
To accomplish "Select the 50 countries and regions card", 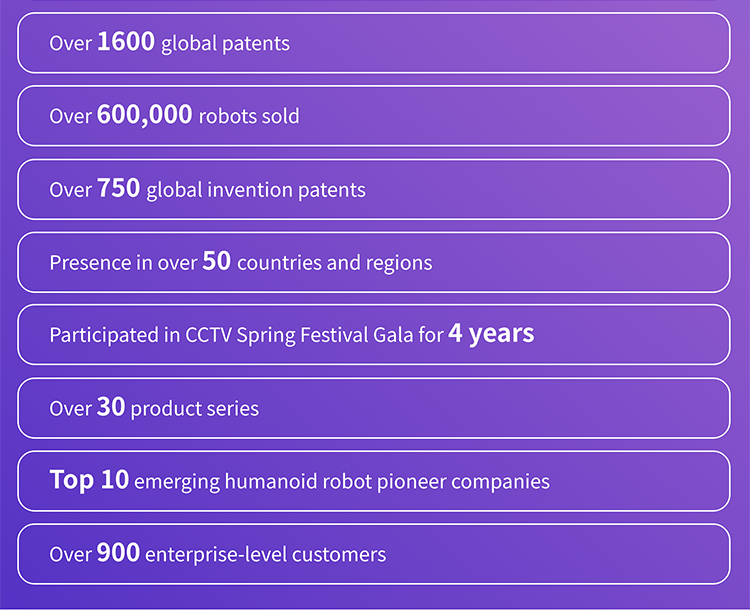I will pos(374,262).
